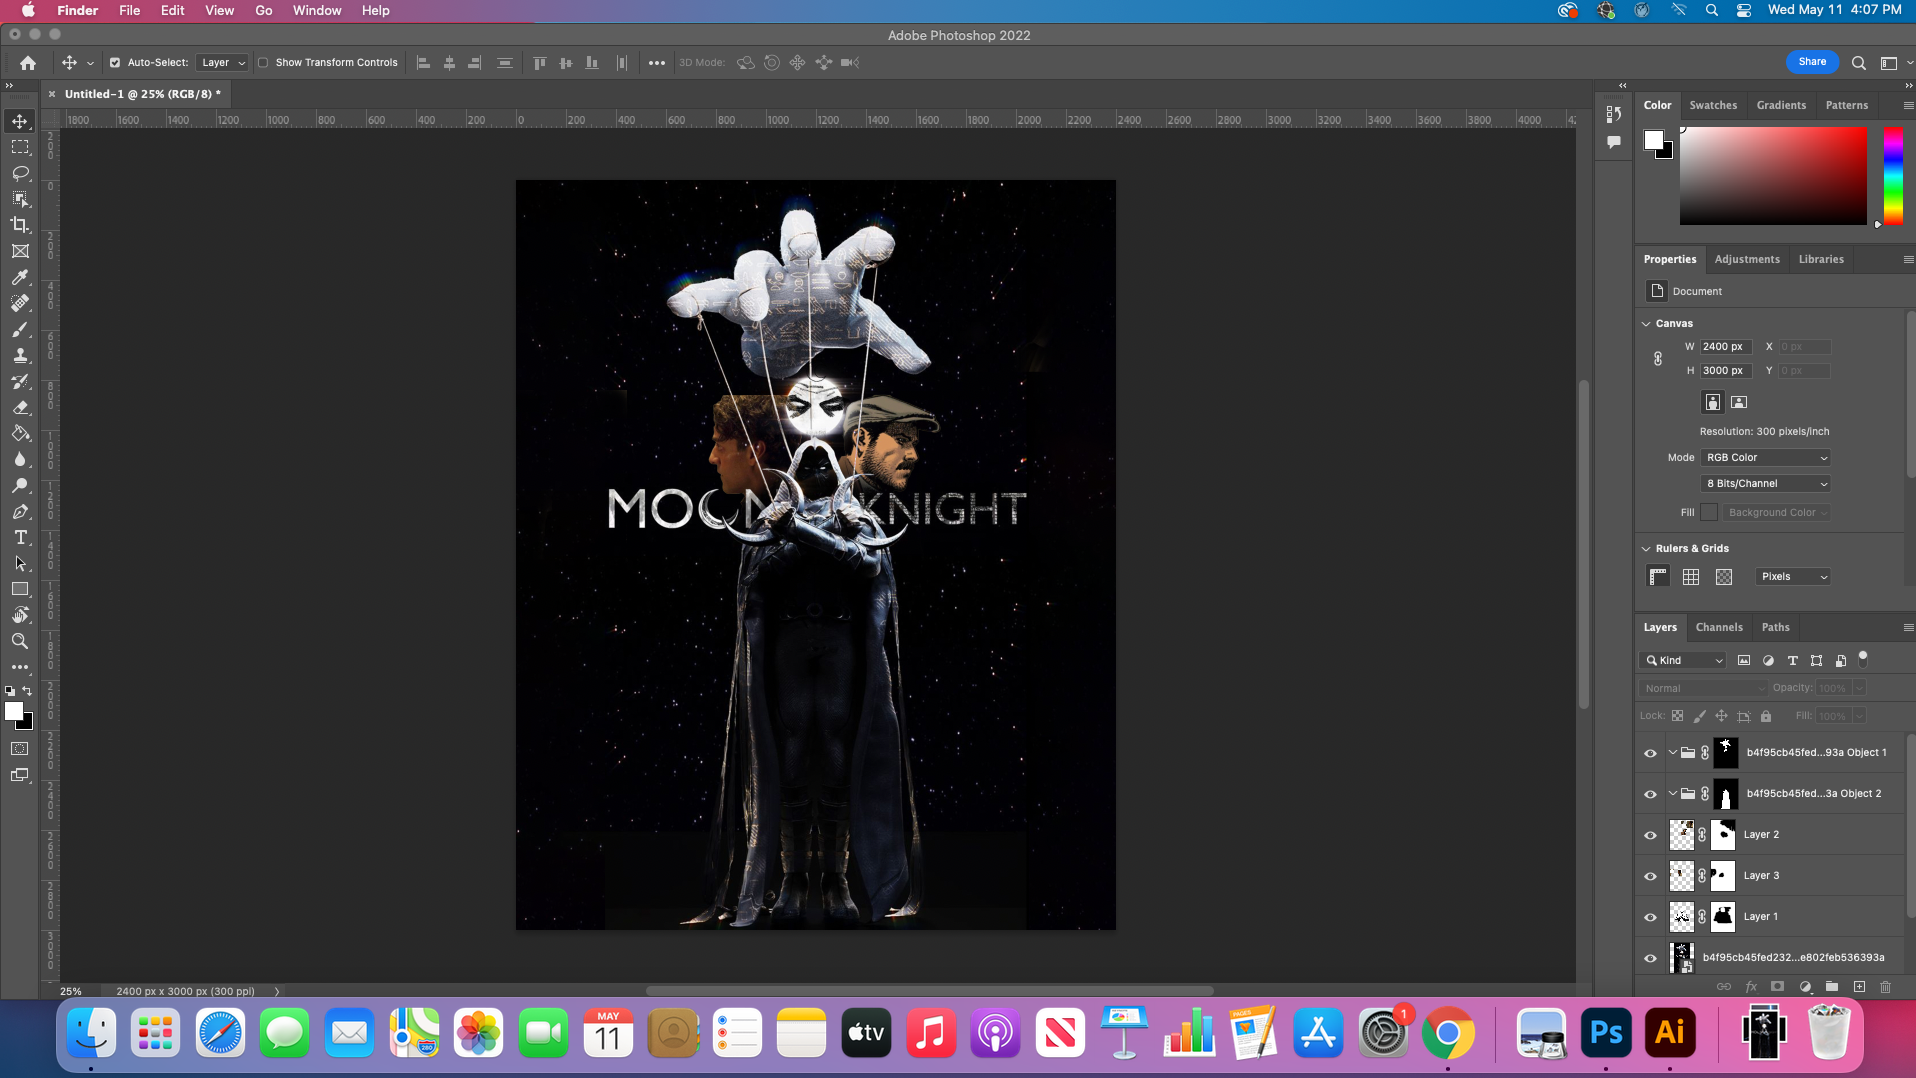
Task: Select the Crop tool
Action: point(20,225)
